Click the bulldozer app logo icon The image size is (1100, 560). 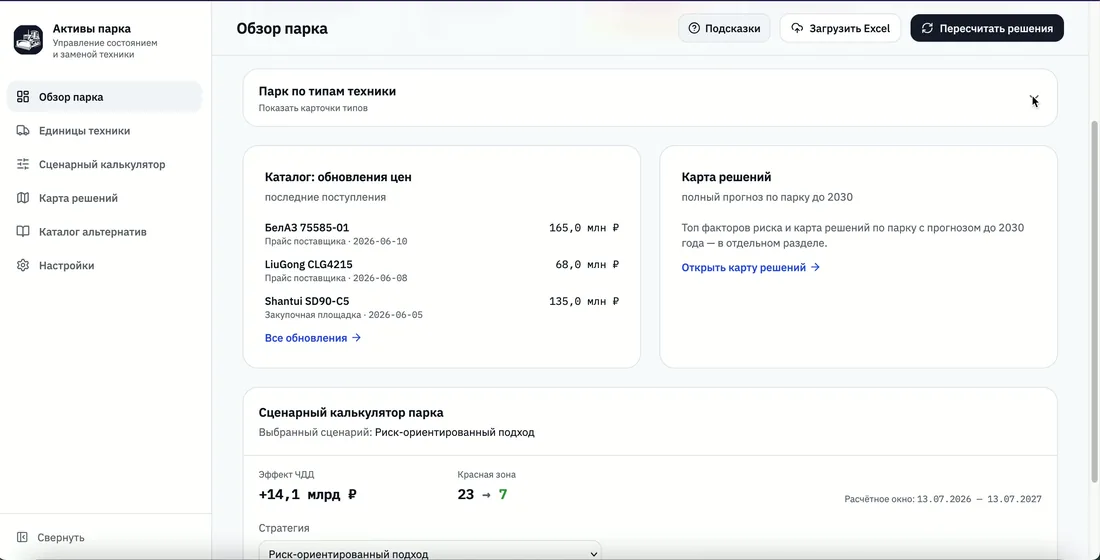coord(28,39)
